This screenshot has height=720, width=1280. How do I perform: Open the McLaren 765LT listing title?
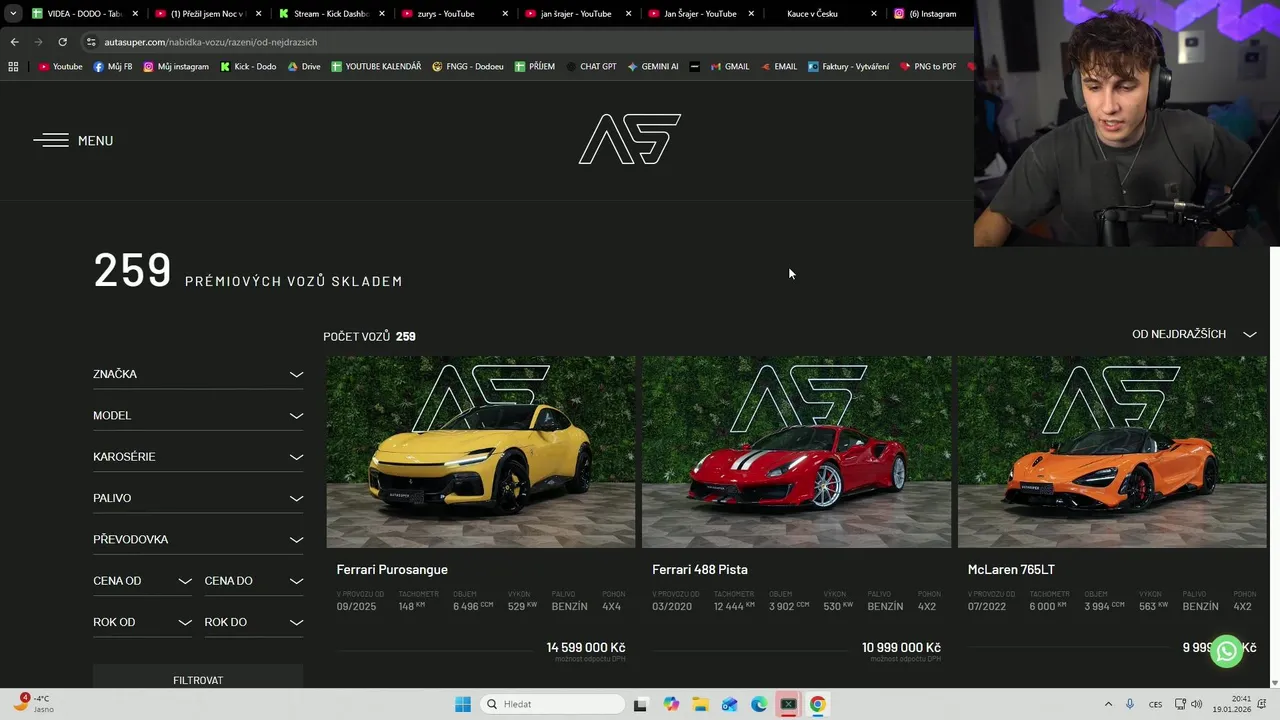point(1011,570)
